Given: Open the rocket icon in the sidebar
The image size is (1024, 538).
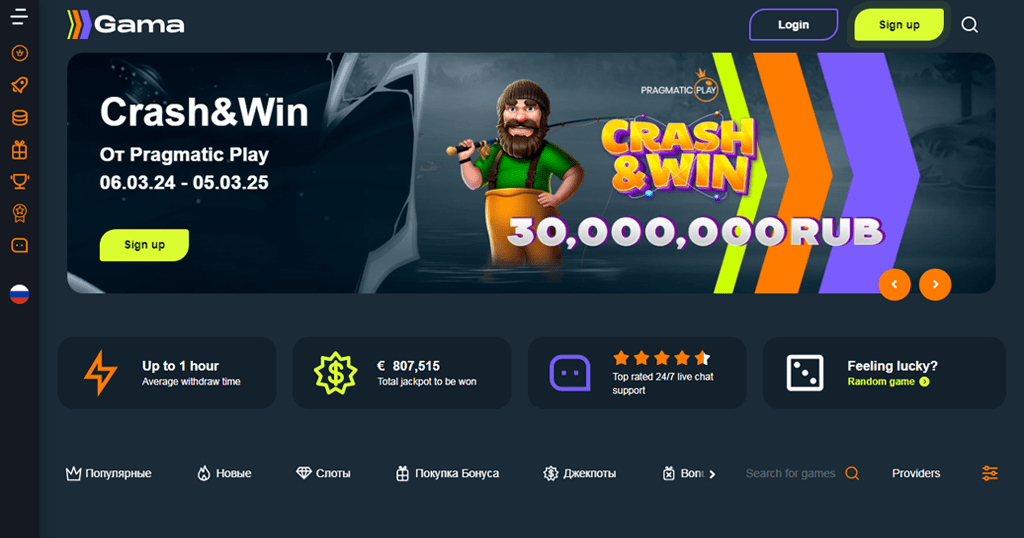Looking at the screenshot, I should click(20, 85).
